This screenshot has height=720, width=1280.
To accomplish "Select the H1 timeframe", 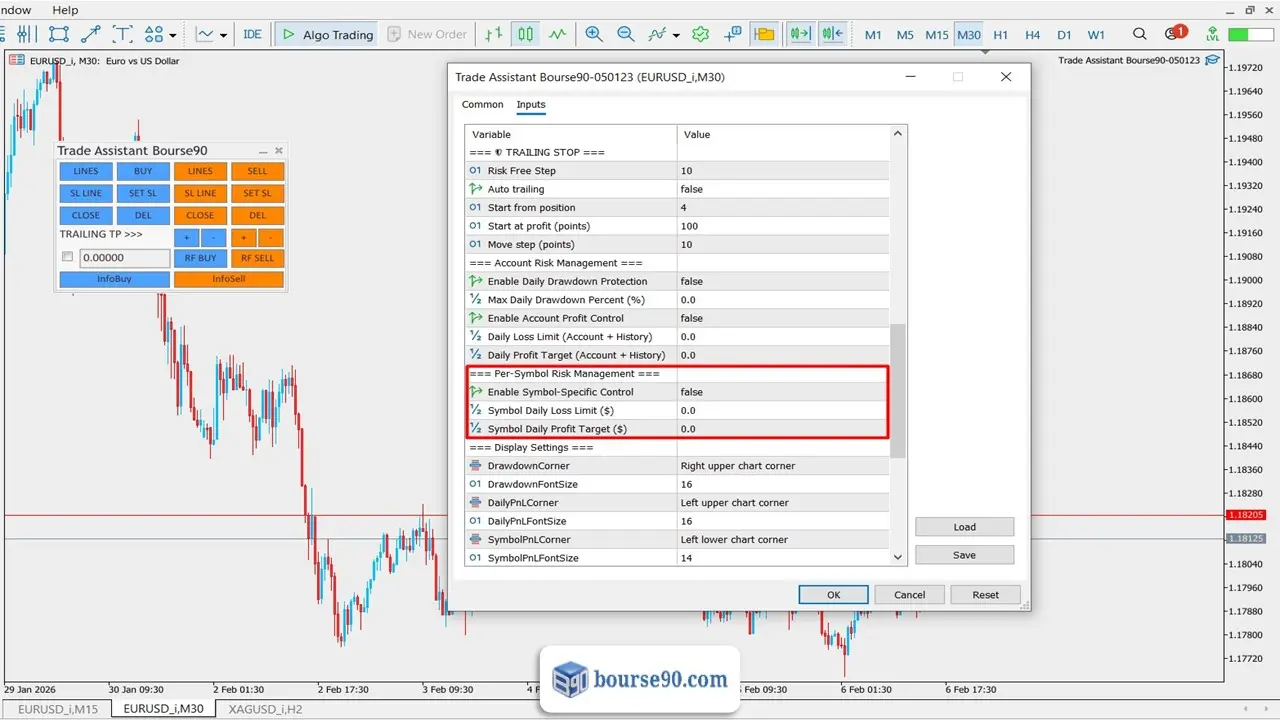I will (x=1001, y=35).
